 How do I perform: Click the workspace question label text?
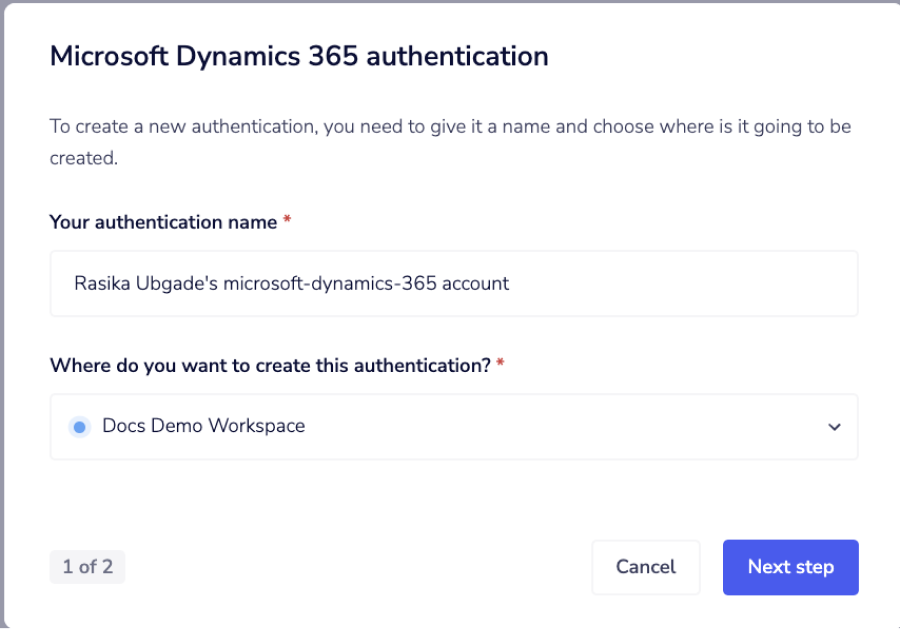(x=270, y=365)
